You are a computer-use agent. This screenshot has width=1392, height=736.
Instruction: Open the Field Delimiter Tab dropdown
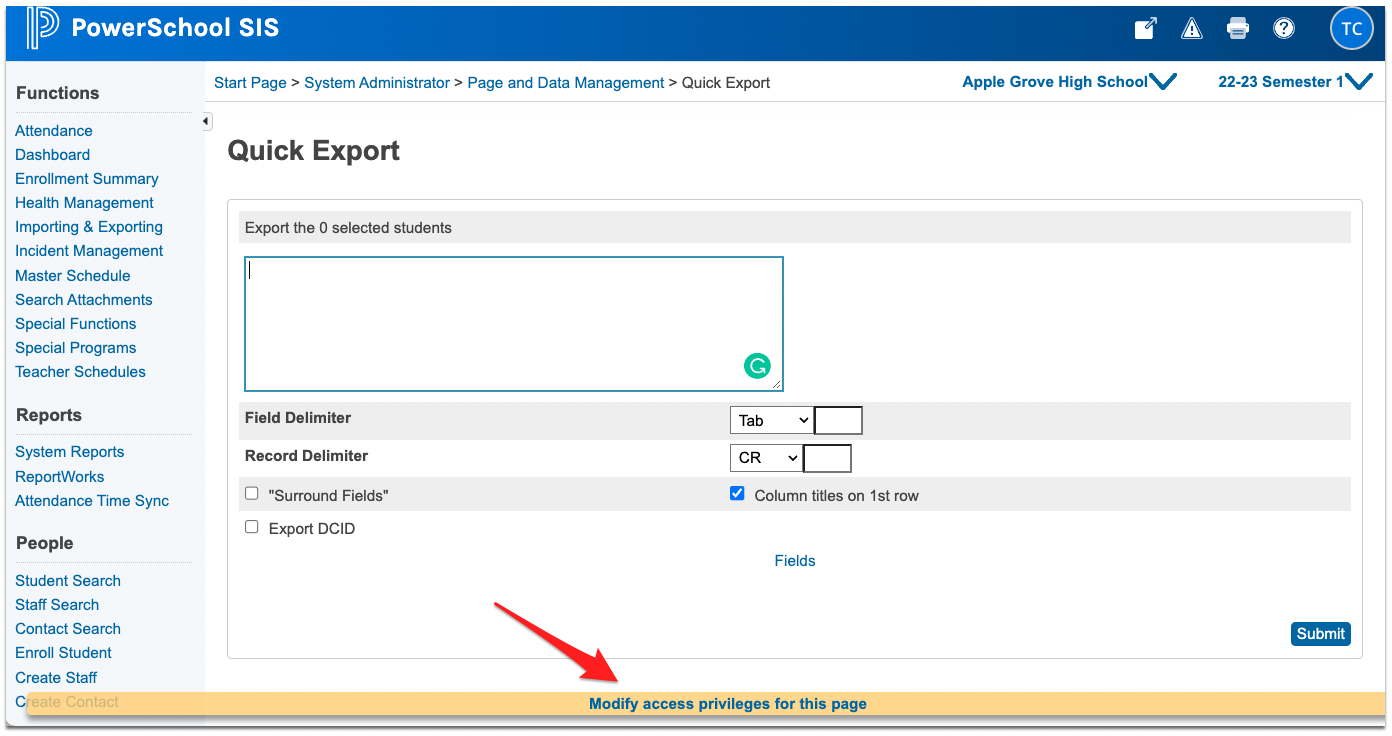[x=771, y=421]
